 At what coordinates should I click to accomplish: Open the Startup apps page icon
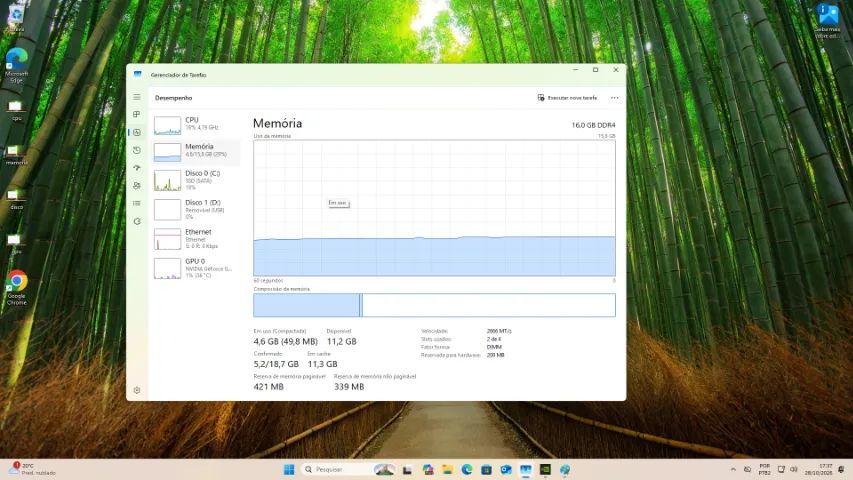click(x=137, y=168)
